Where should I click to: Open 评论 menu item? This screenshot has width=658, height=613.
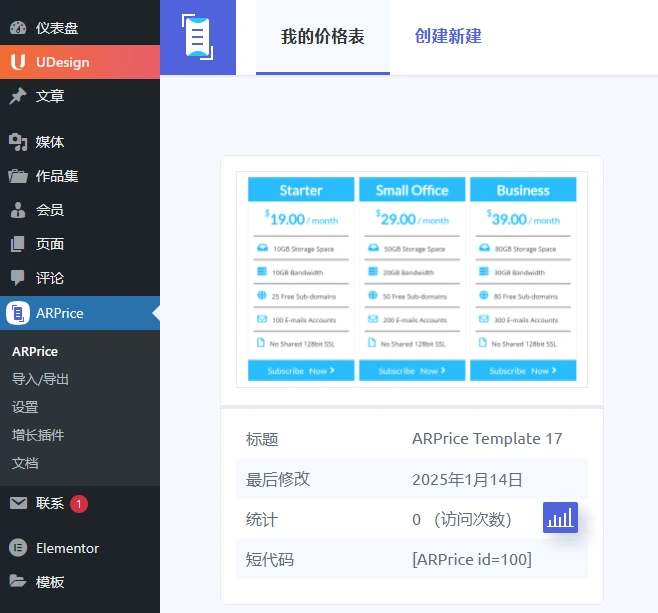(x=80, y=278)
